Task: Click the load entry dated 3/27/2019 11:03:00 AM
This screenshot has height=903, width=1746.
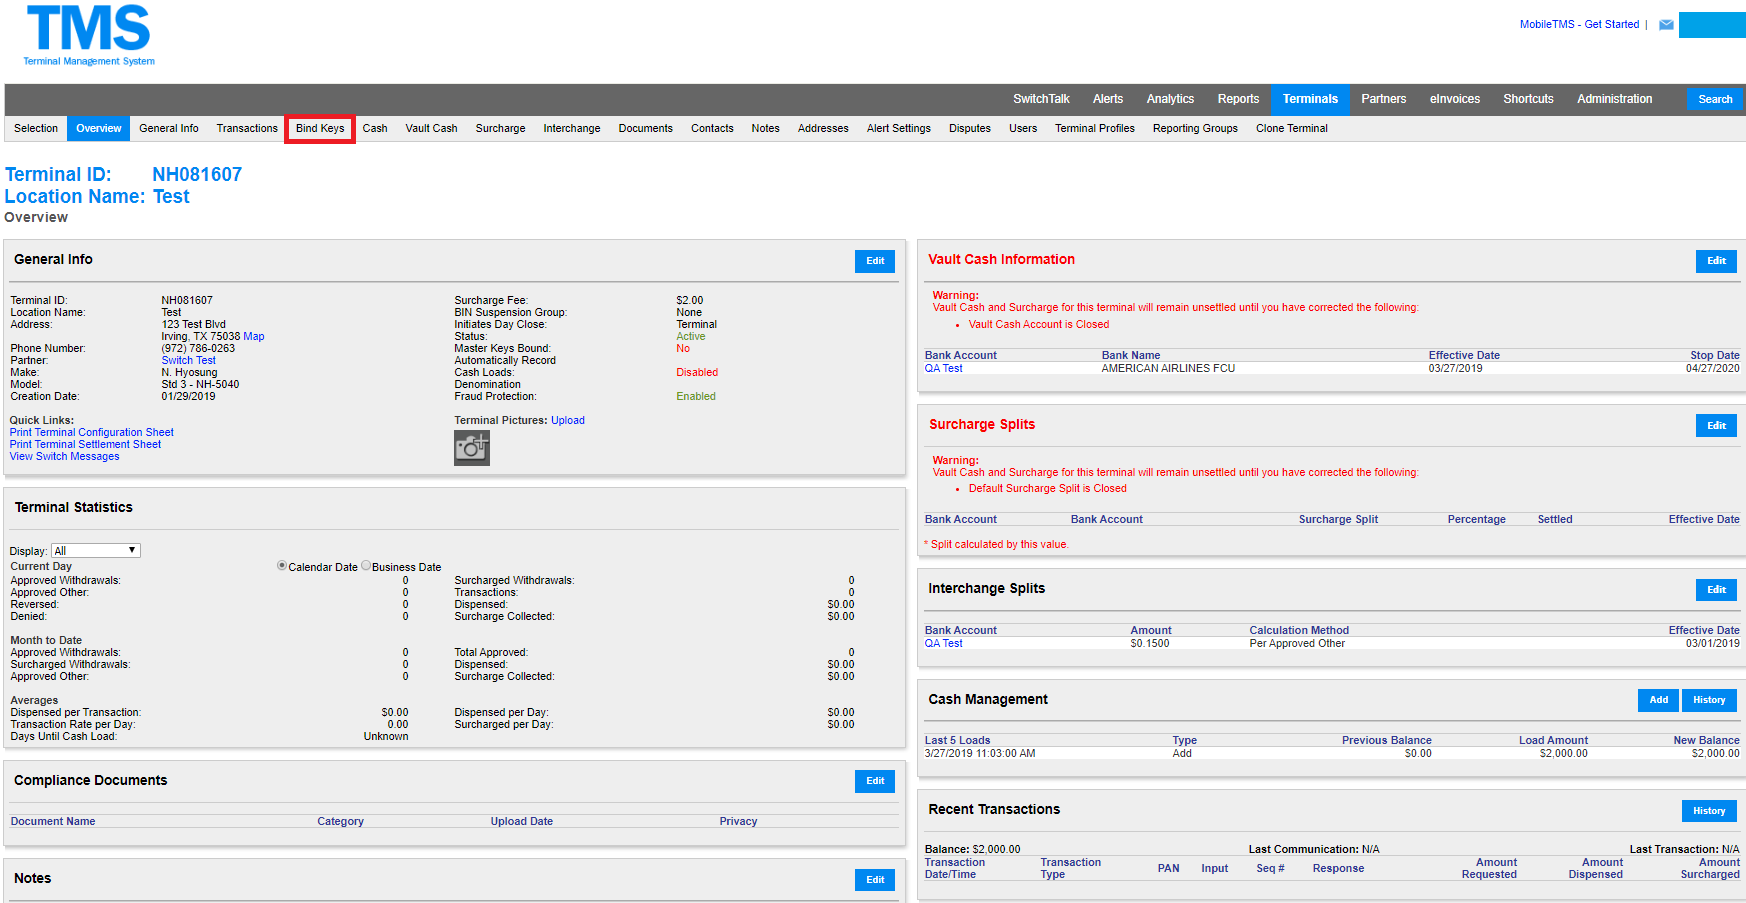Action: coord(980,753)
